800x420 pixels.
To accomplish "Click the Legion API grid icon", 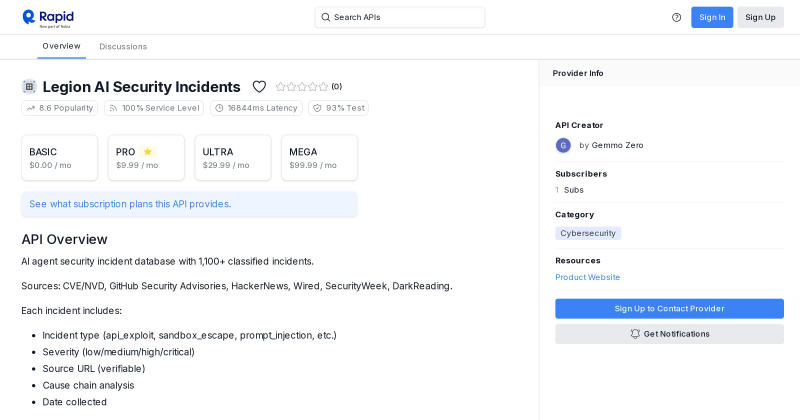I will point(29,87).
